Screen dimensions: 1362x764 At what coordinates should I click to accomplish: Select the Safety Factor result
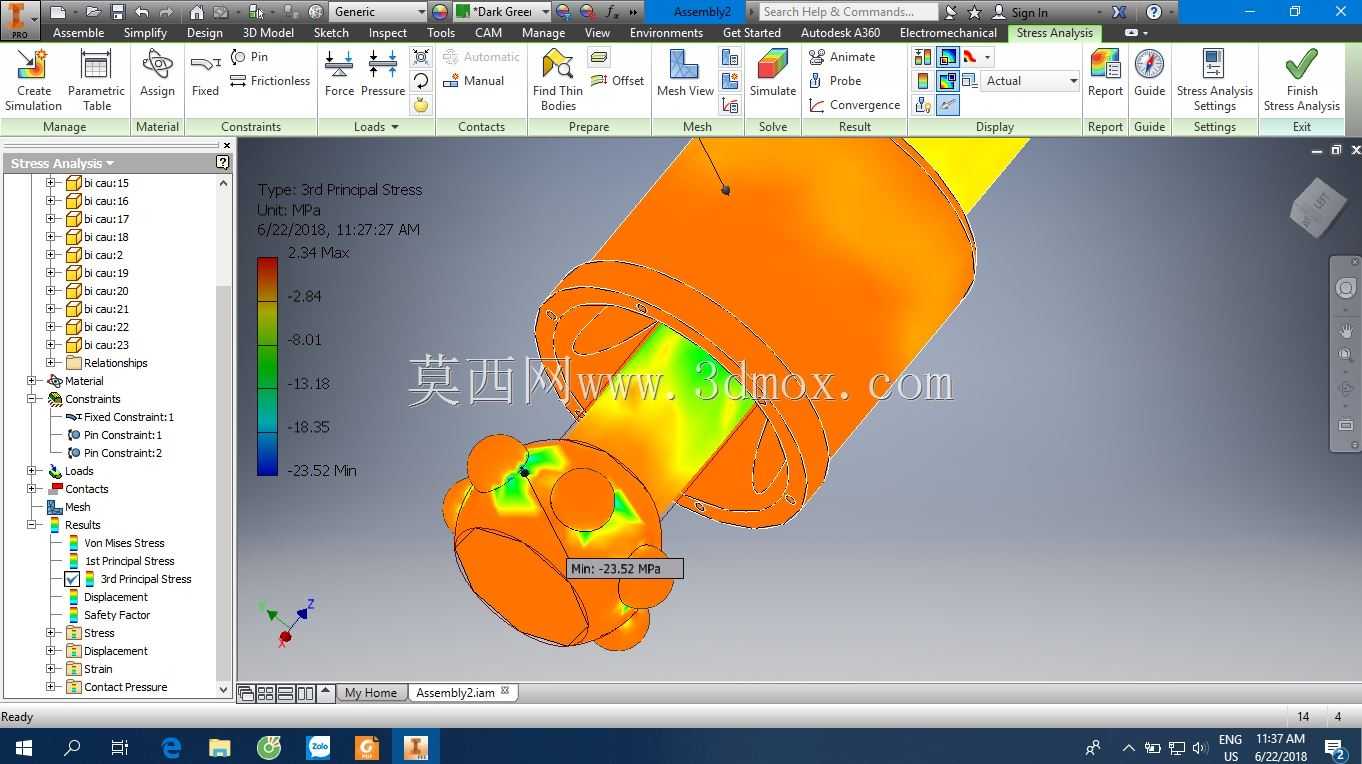pyautogui.click(x=117, y=615)
